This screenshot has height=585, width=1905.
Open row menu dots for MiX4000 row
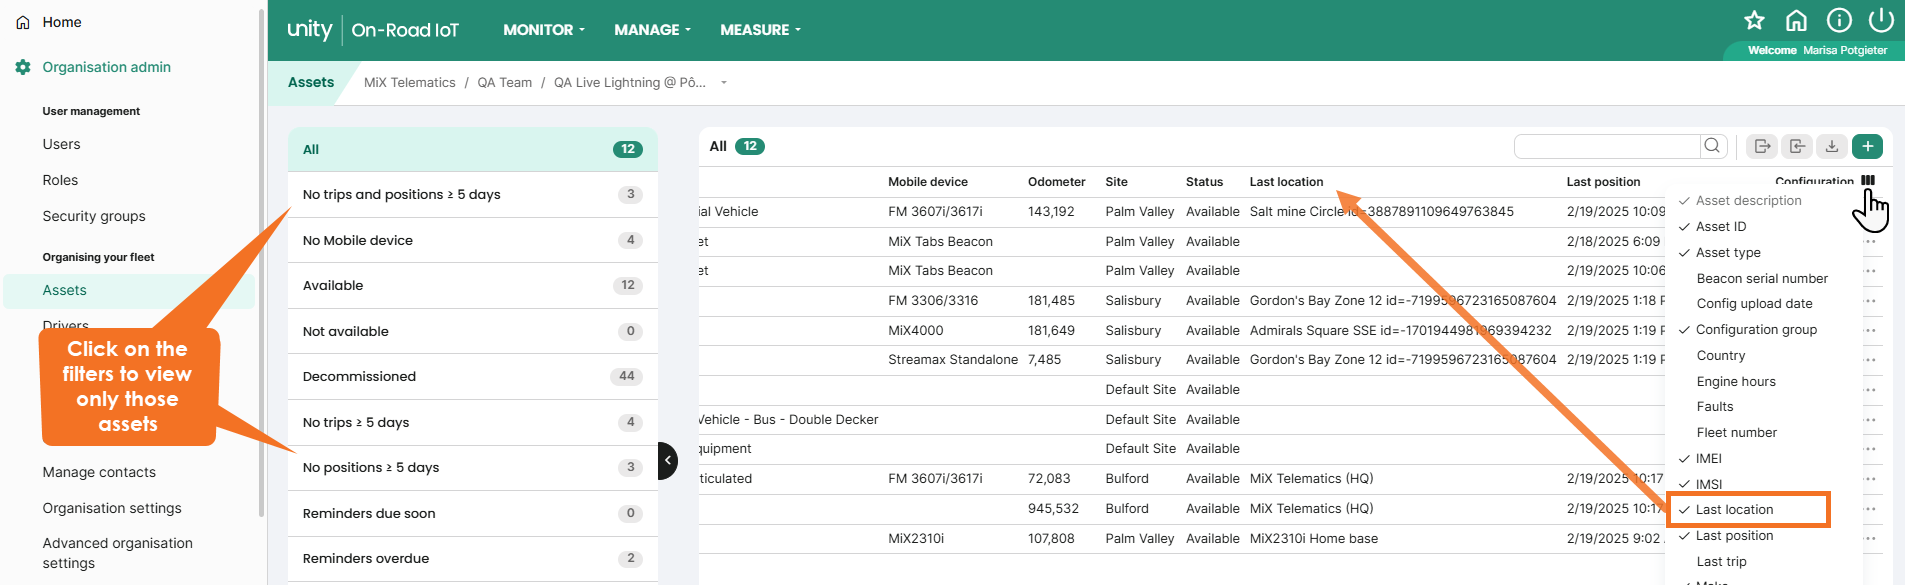tap(1870, 331)
